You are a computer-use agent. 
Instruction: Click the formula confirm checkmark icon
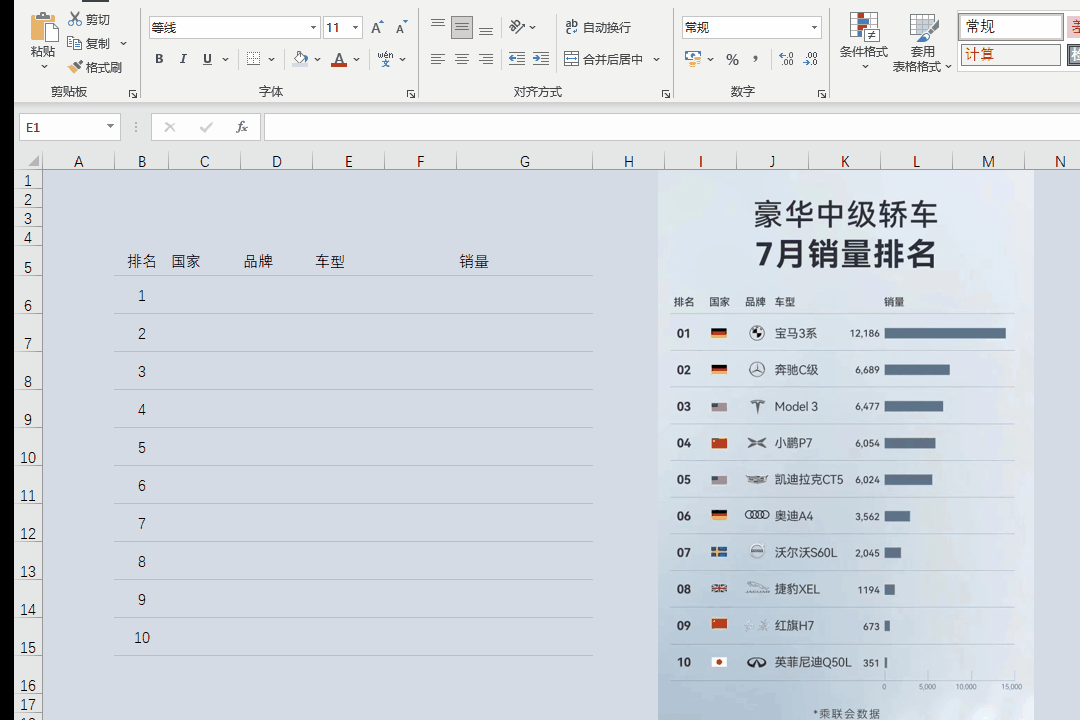pyautogui.click(x=206, y=127)
